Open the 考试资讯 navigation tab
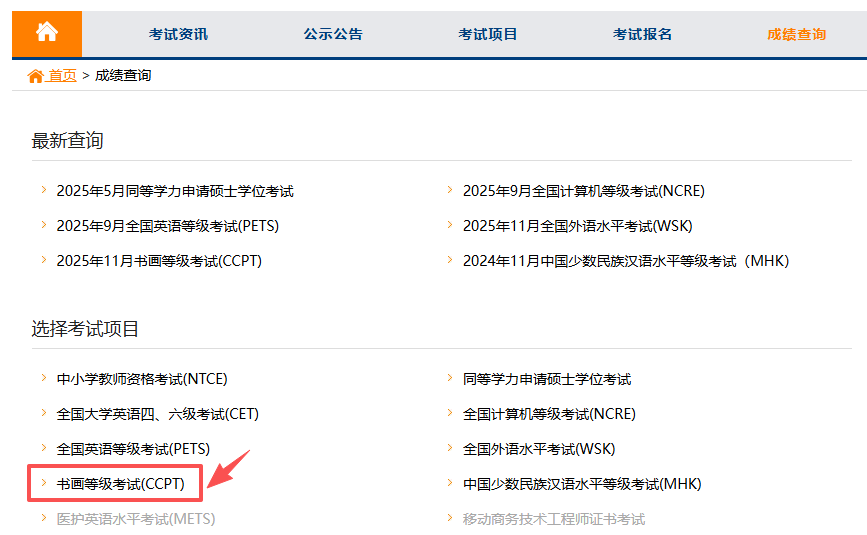This screenshot has height=535, width=867. [x=178, y=34]
